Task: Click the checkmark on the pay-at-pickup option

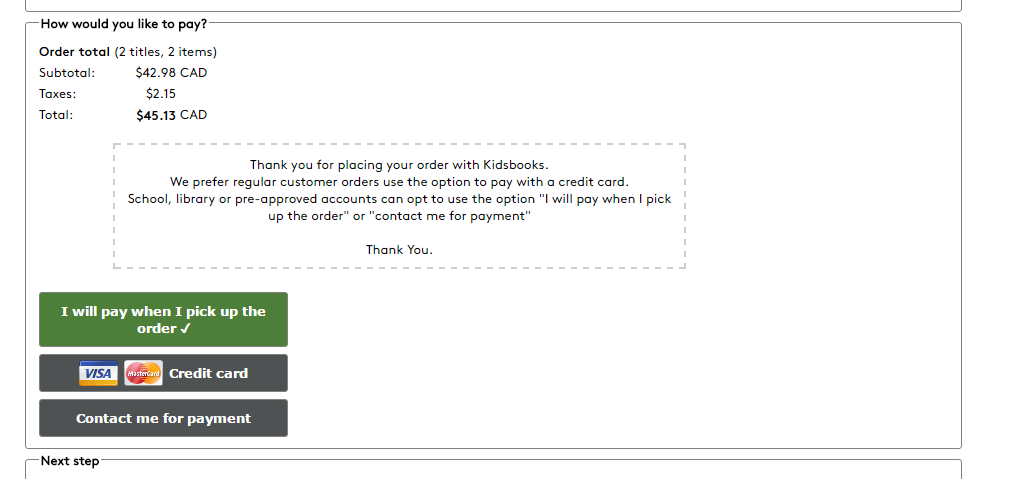Action: (x=184, y=329)
